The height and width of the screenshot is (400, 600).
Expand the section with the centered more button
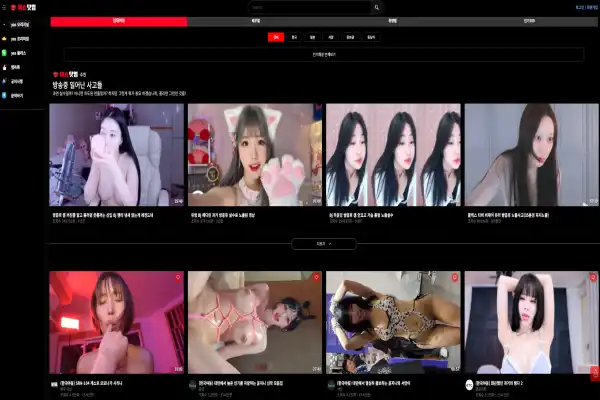tap(323, 243)
